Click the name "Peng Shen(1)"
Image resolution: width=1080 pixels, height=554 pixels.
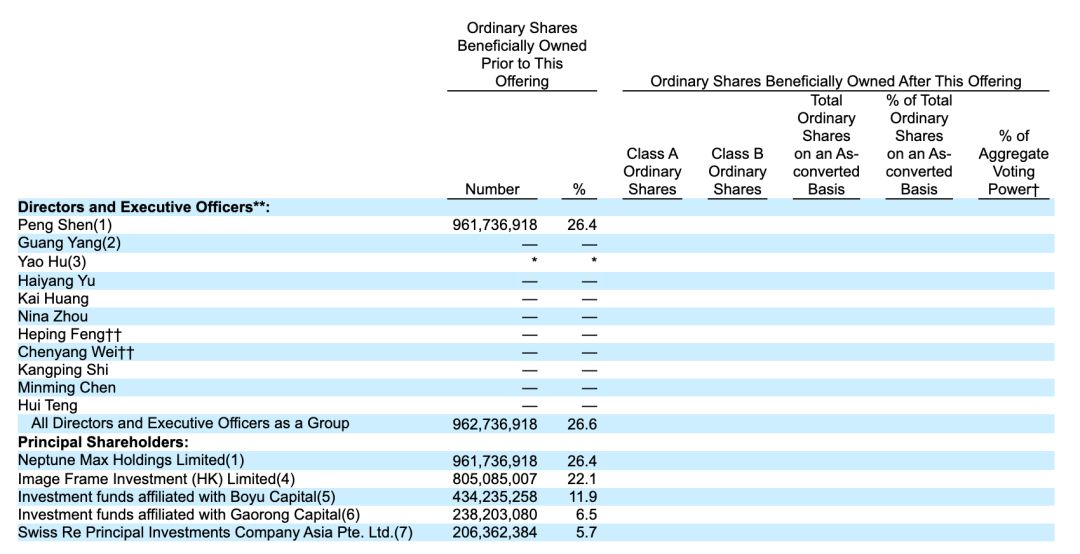[65, 225]
